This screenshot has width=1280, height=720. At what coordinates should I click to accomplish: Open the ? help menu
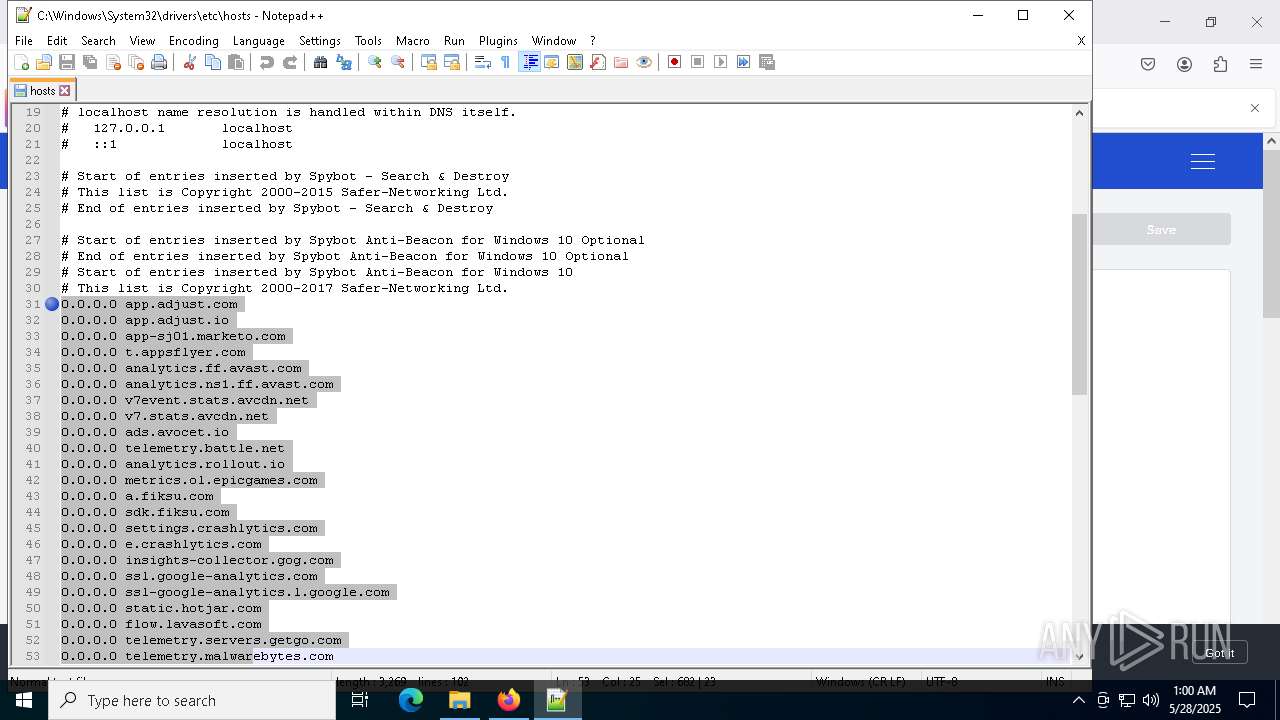click(x=592, y=41)
